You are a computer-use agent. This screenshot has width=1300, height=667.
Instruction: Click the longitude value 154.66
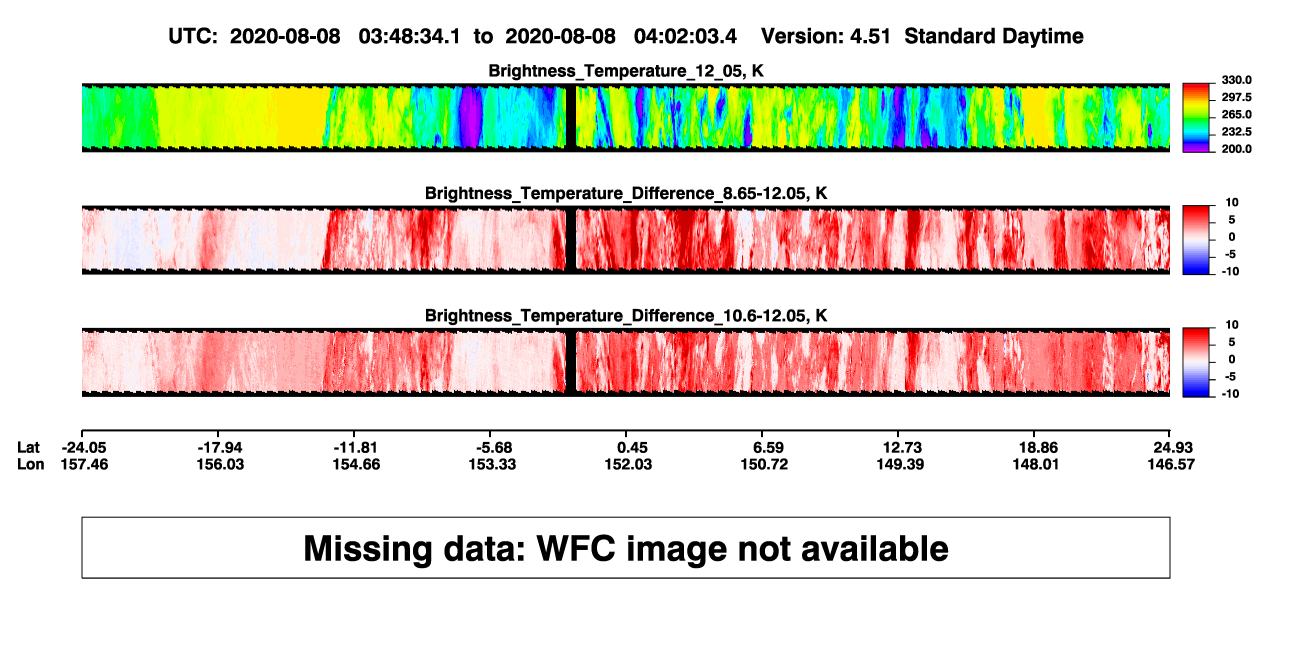(x=357, y=464)
